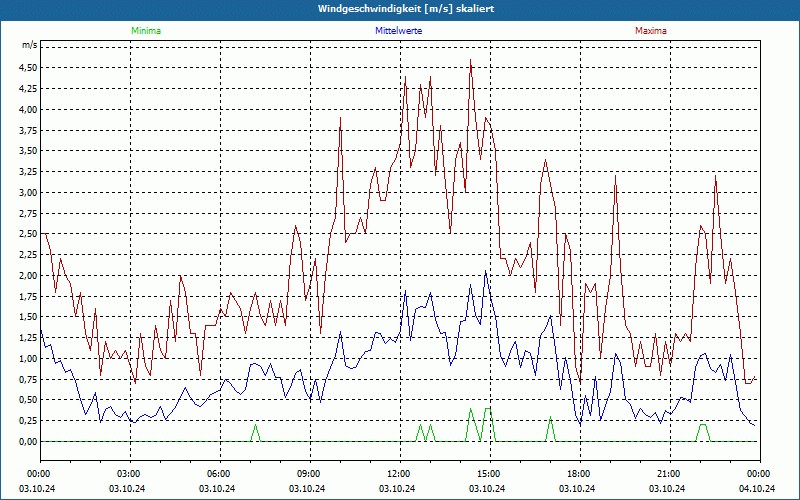Image resolution: width=800 pixels, height=500 pixels.
Task: Click the 1,25 y-axis value
Action: (x=29, y=338)
